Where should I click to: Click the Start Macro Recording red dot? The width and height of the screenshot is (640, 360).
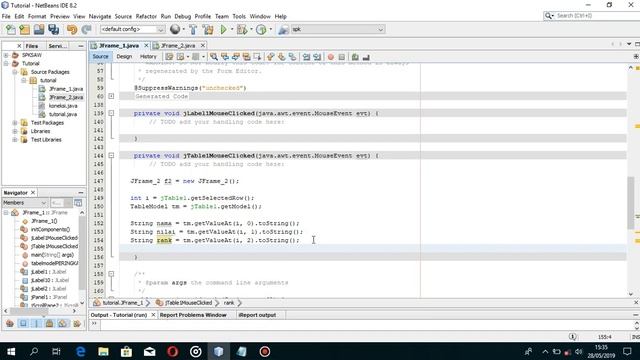(331, 57)
